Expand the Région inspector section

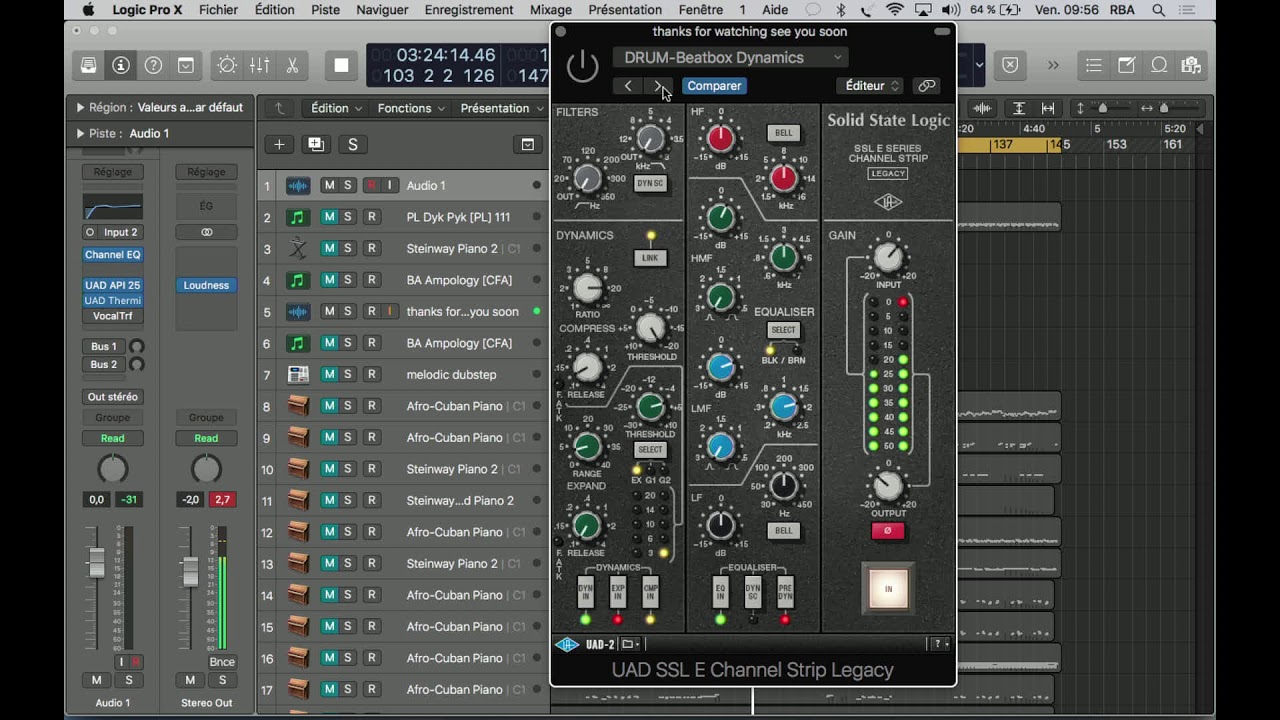(x=80, y=108)
